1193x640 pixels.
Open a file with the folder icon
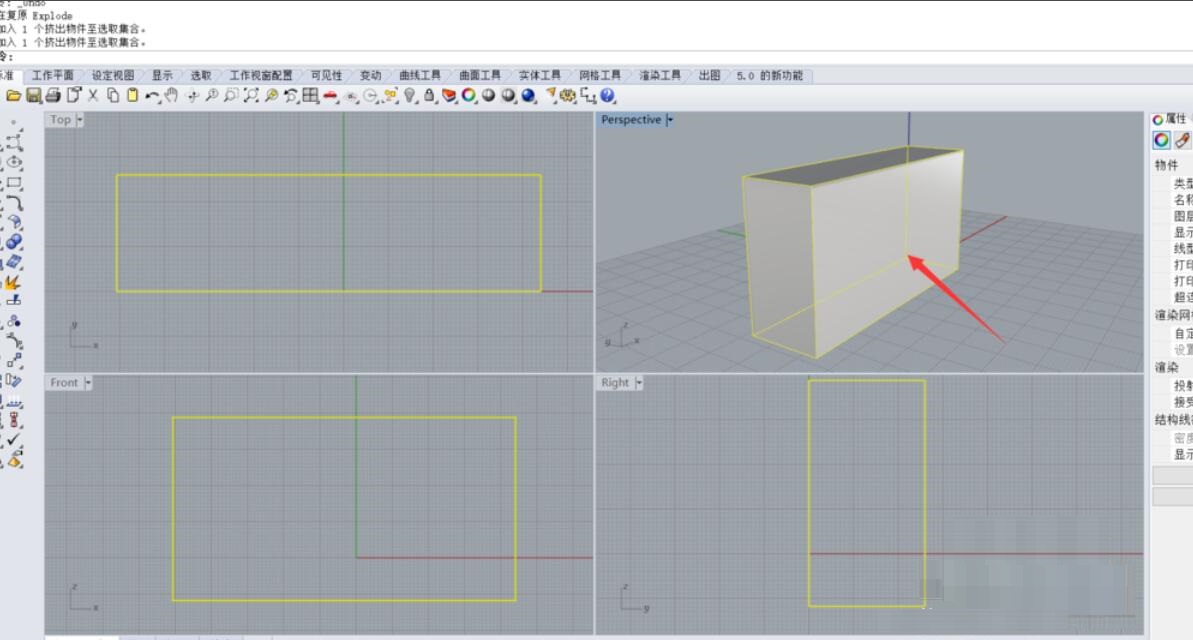(x=13, y=95)
